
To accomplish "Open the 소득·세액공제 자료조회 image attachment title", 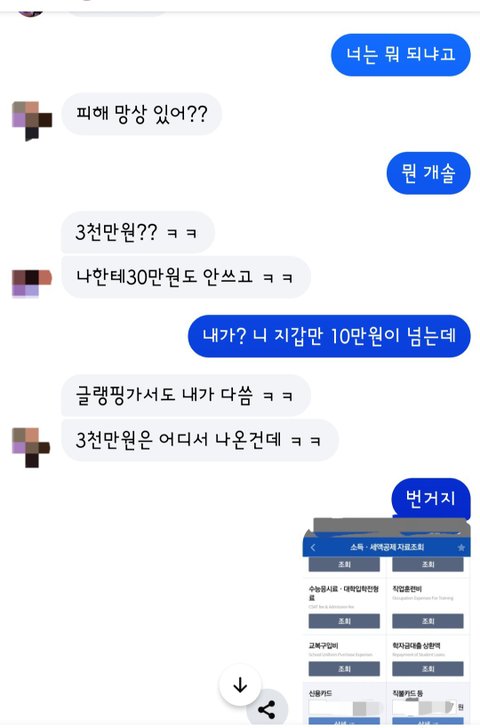I will pyautogui.click(x=387, y=547).
